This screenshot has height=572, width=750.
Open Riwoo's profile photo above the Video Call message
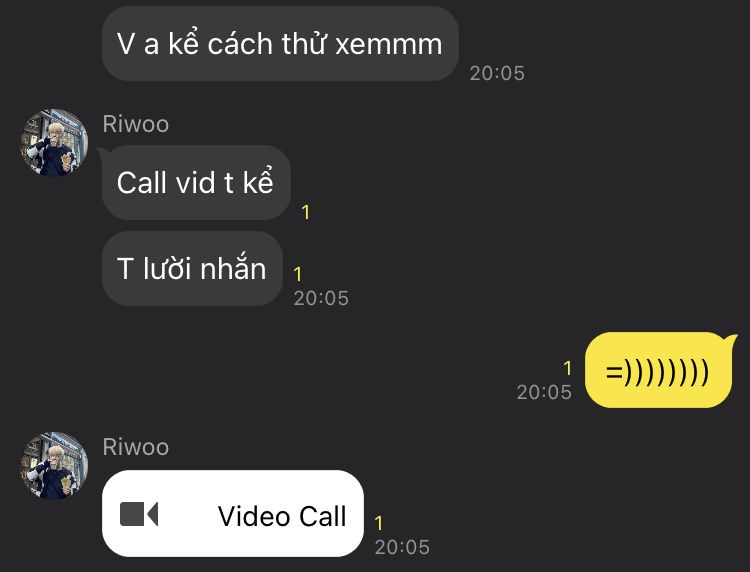click(54, 466)
